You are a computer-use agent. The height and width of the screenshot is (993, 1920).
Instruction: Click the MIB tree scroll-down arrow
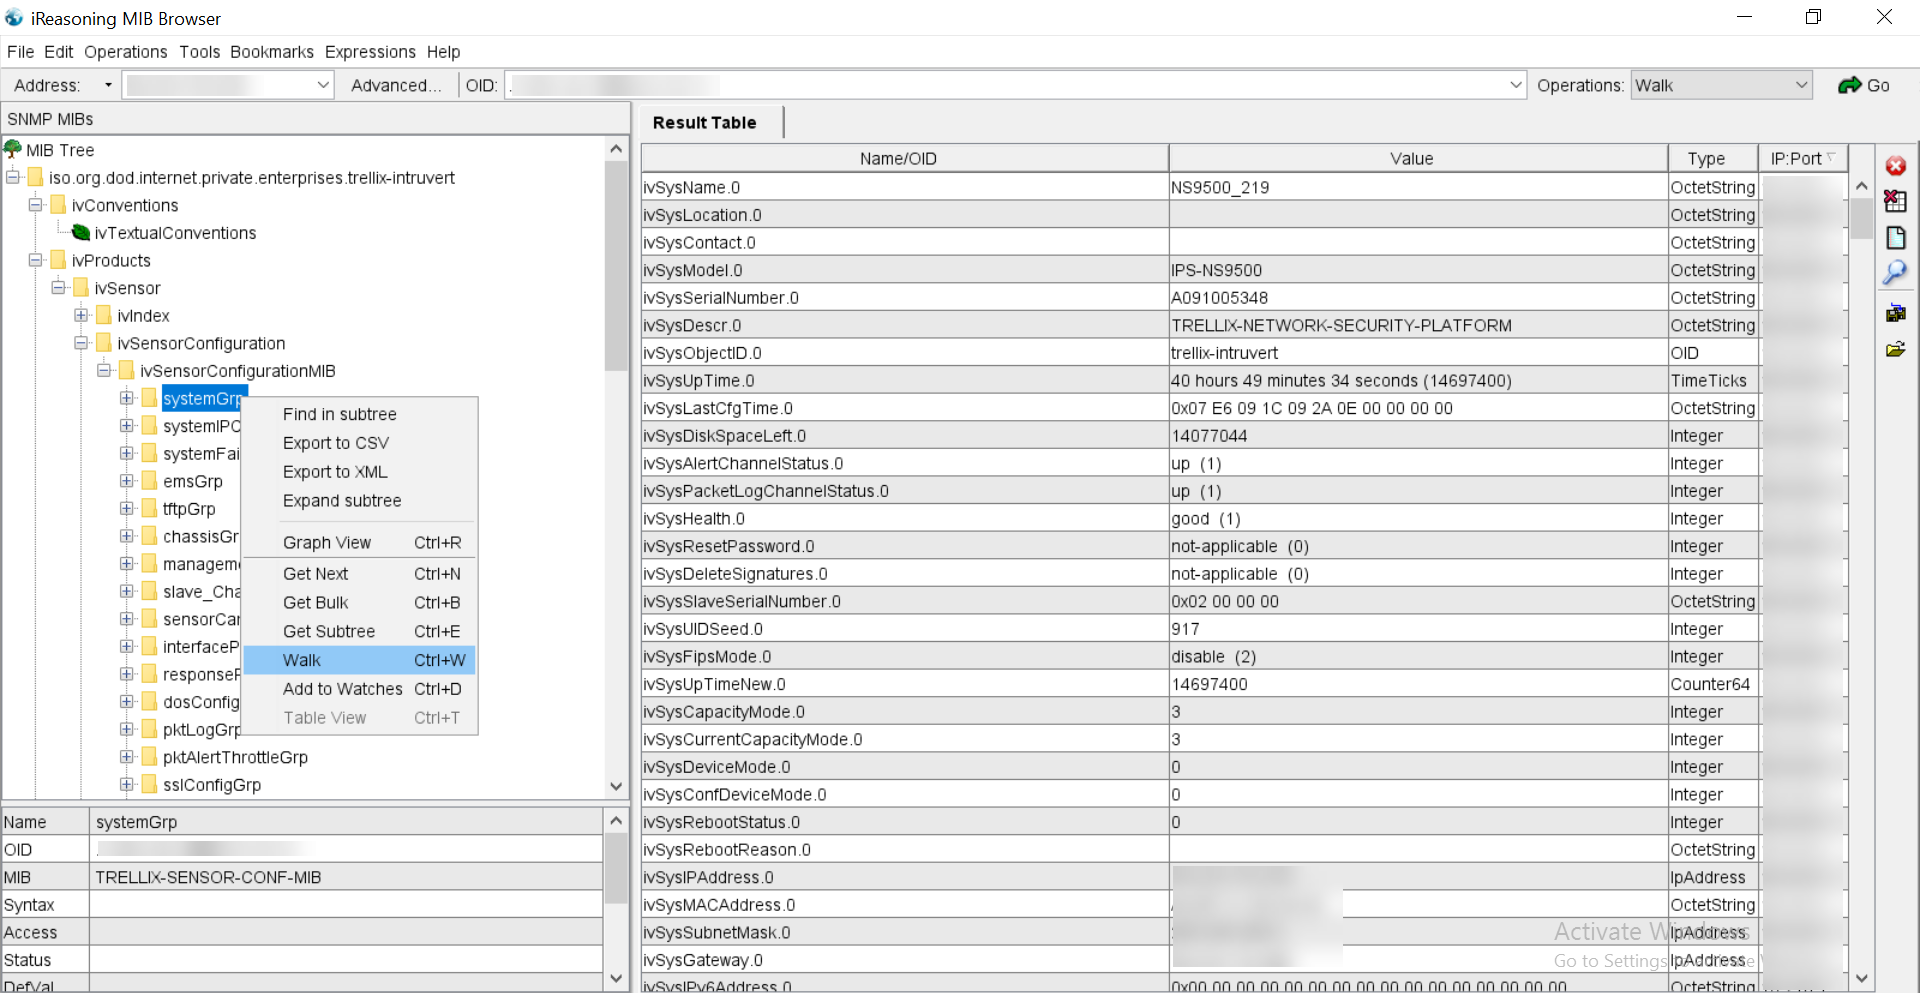point(616,786)
